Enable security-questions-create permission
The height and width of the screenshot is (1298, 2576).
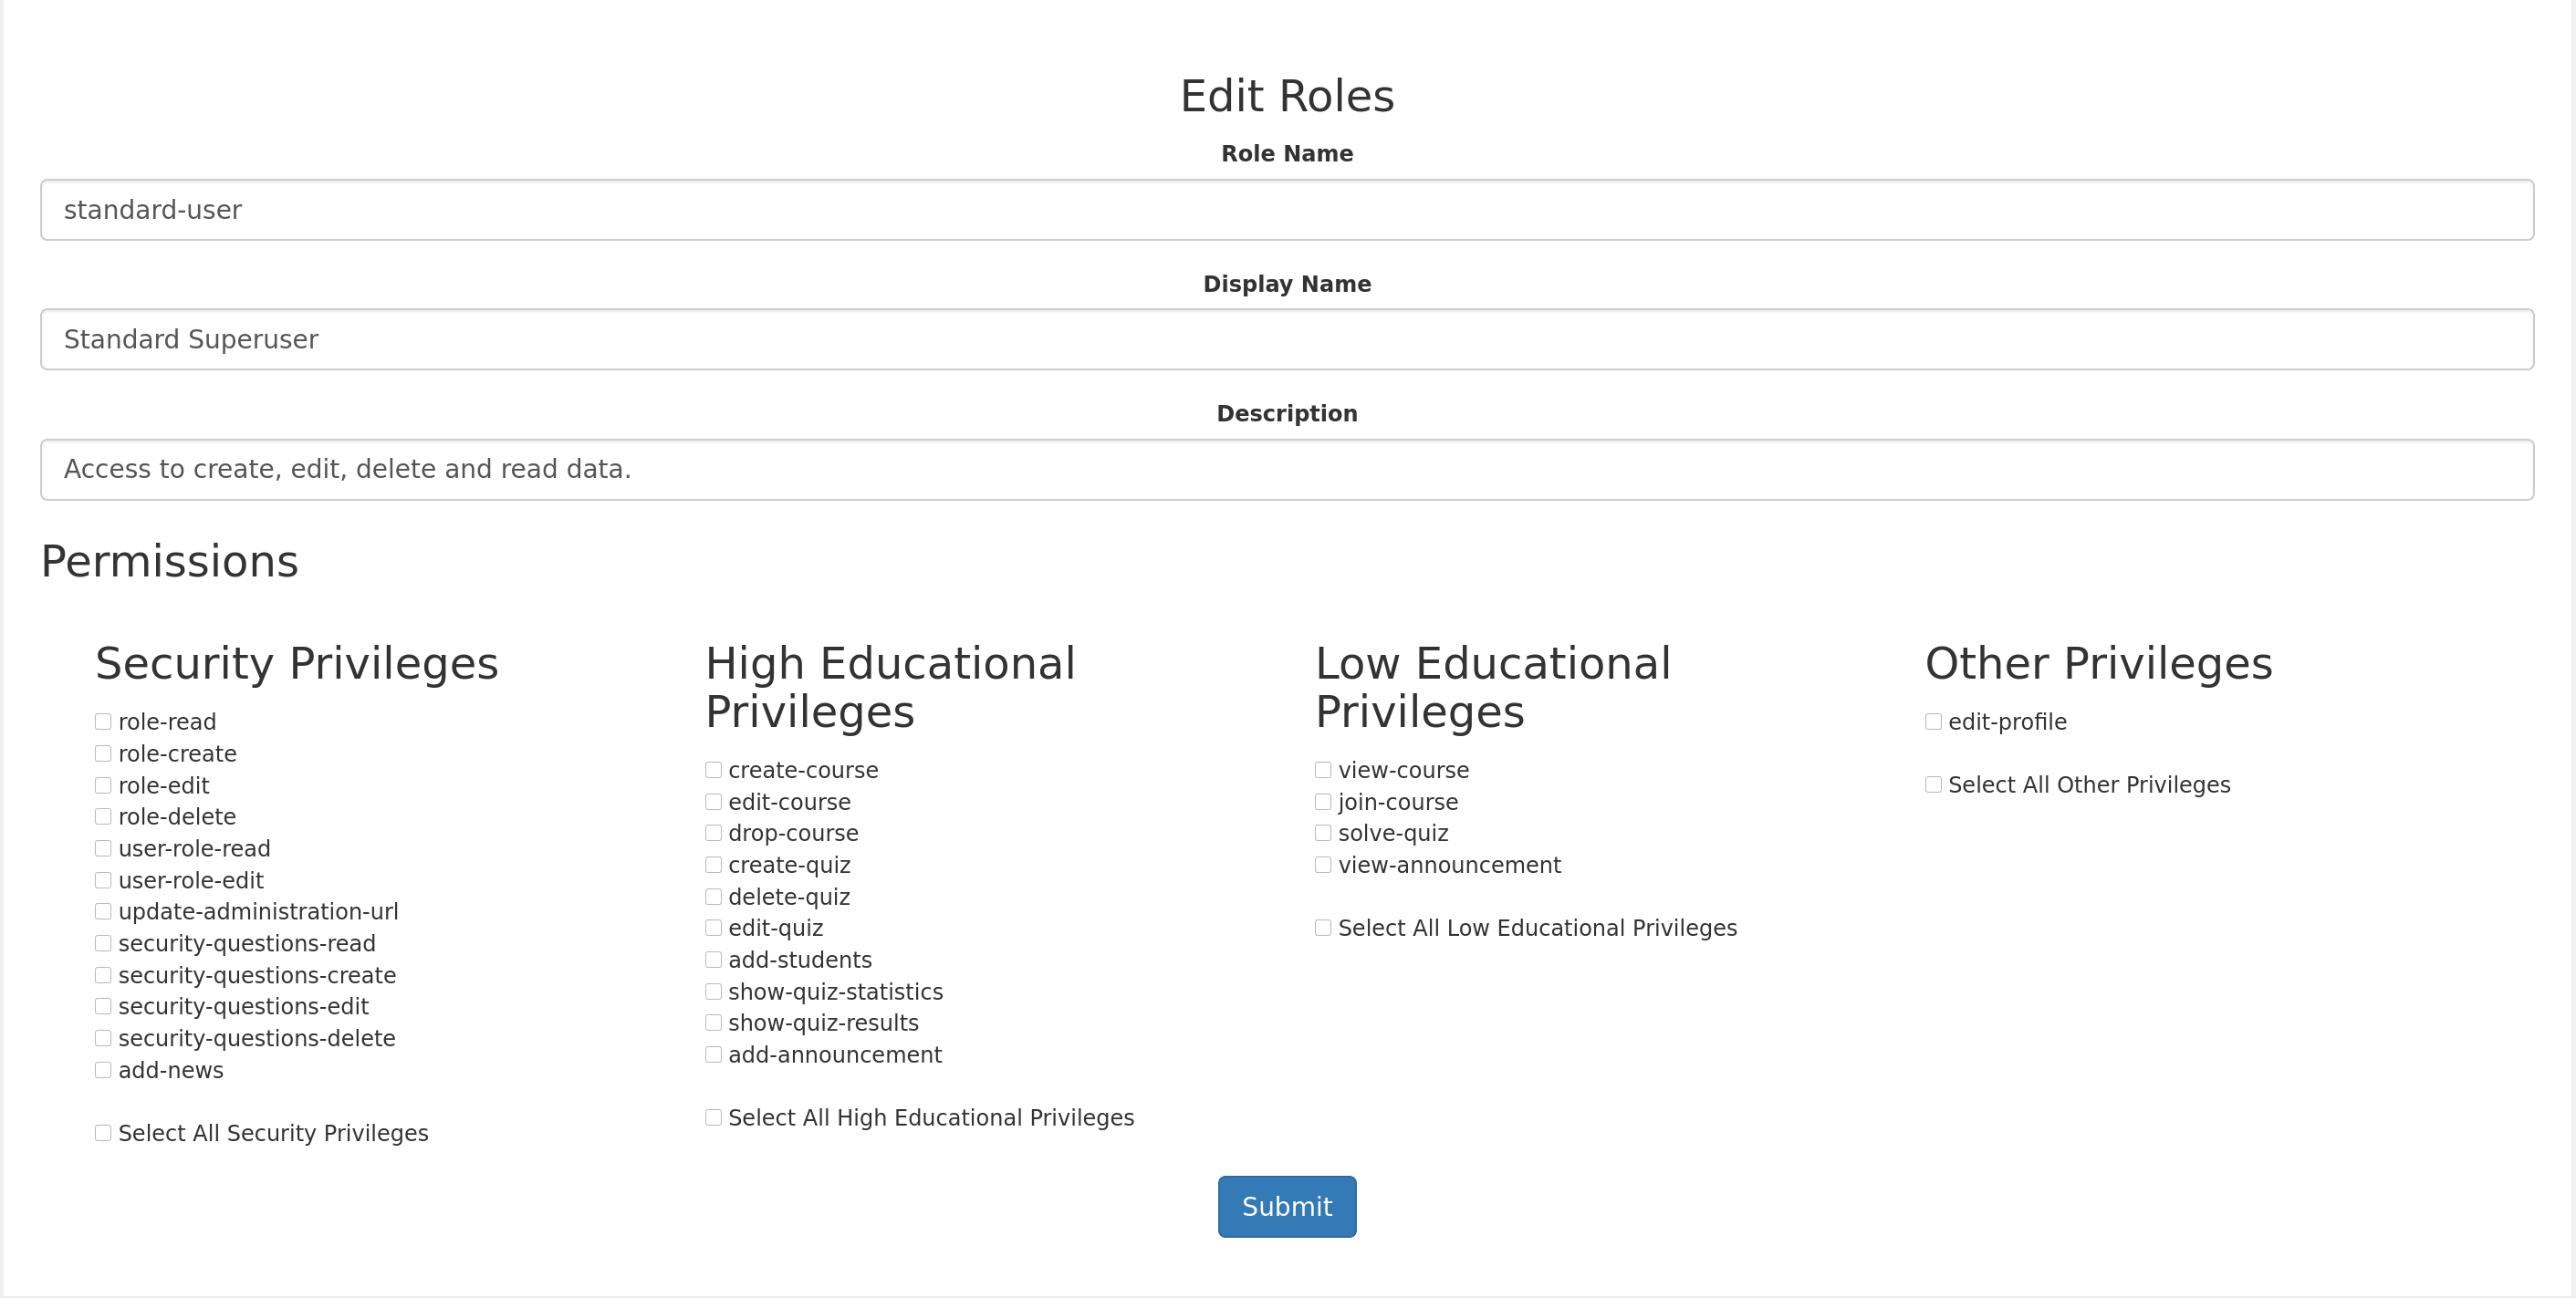103,975
